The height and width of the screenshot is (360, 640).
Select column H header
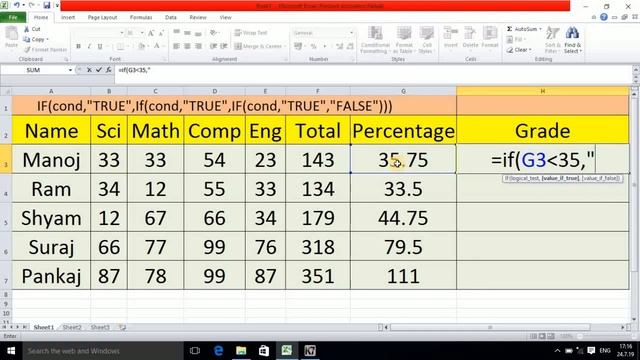542,91
